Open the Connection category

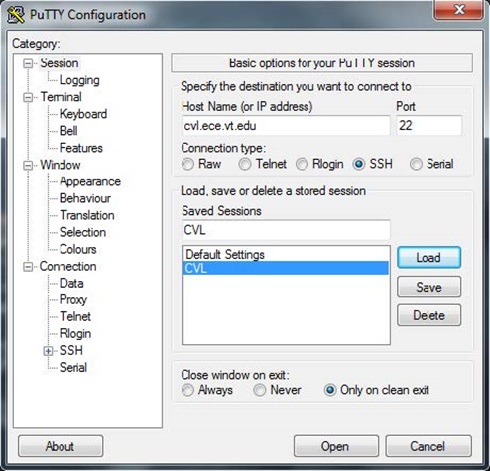68,267
